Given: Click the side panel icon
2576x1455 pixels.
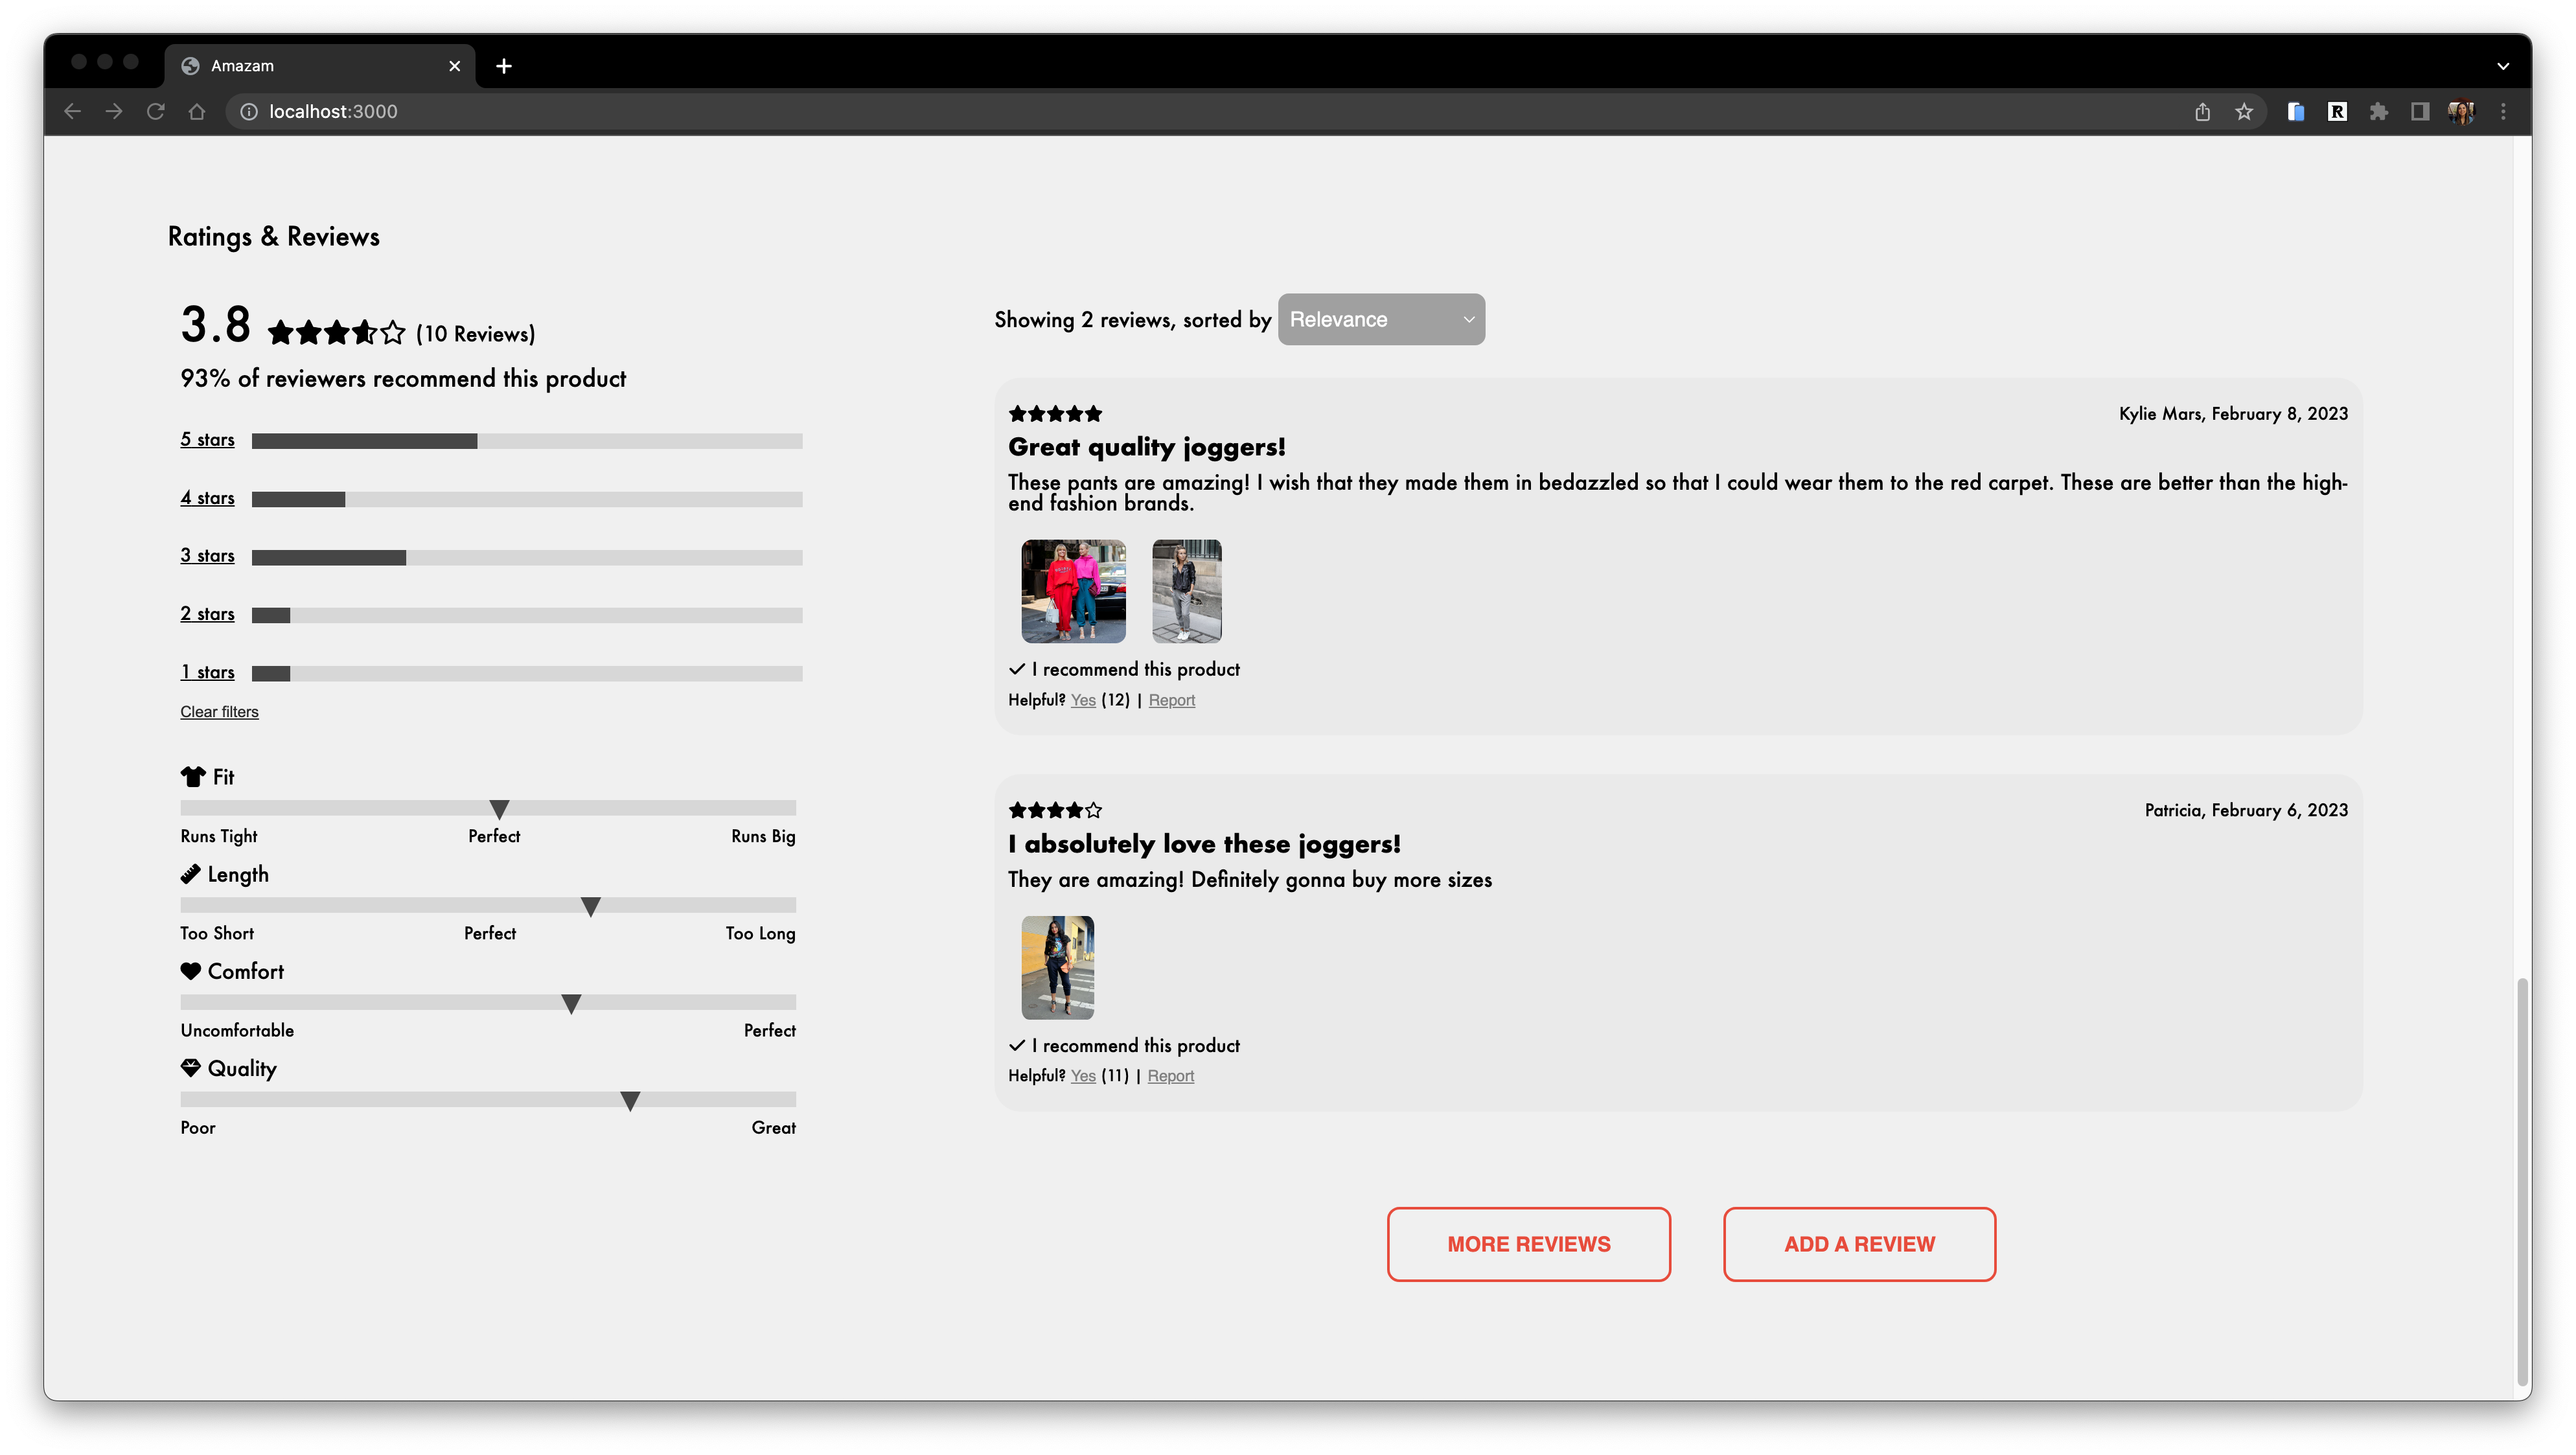Looking at the screenshot, I should [x=2419, y=111].
